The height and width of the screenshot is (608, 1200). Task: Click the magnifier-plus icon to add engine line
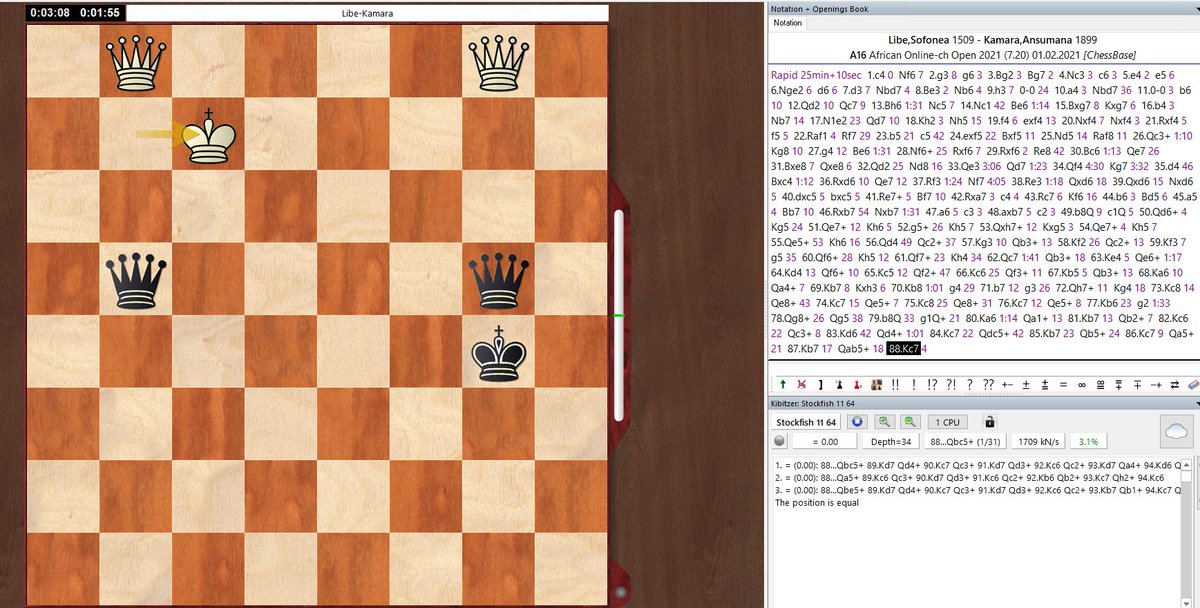pyautogui.click(x=886, y=424)
